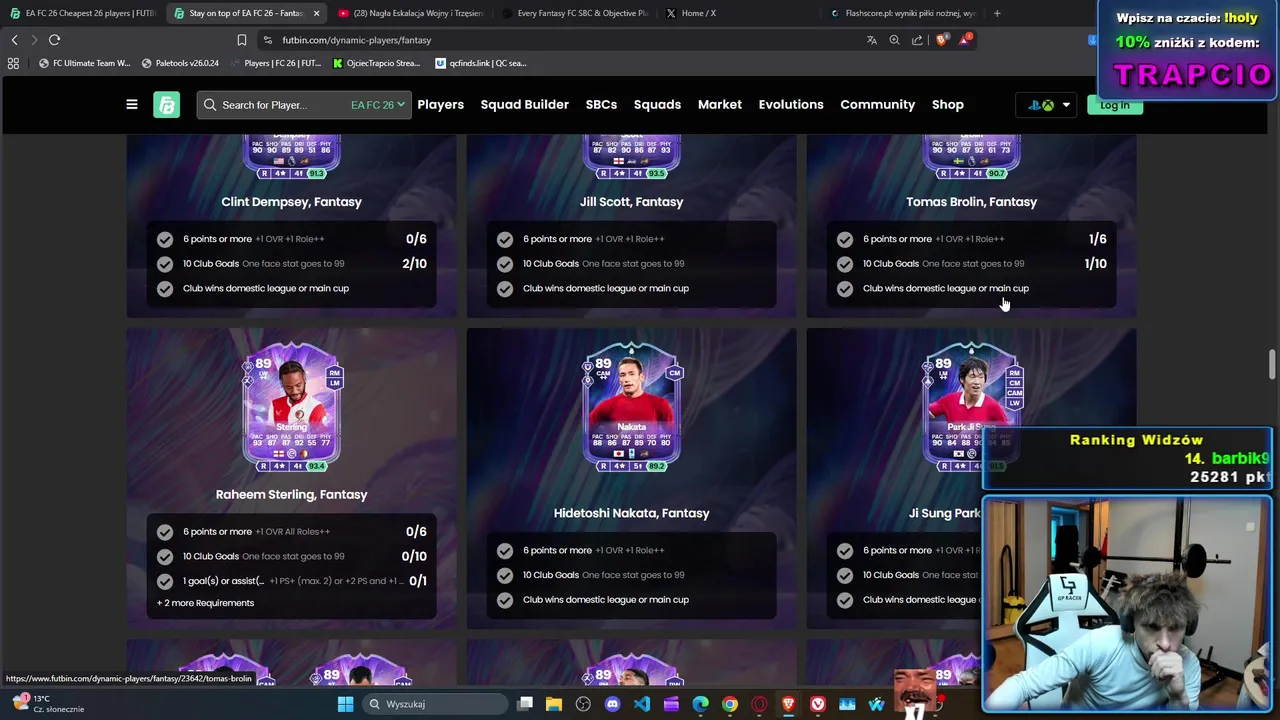Open Raheem Sterling, Fantasy player link
This screenshot has height=720, width=1280.
[291, 495]
